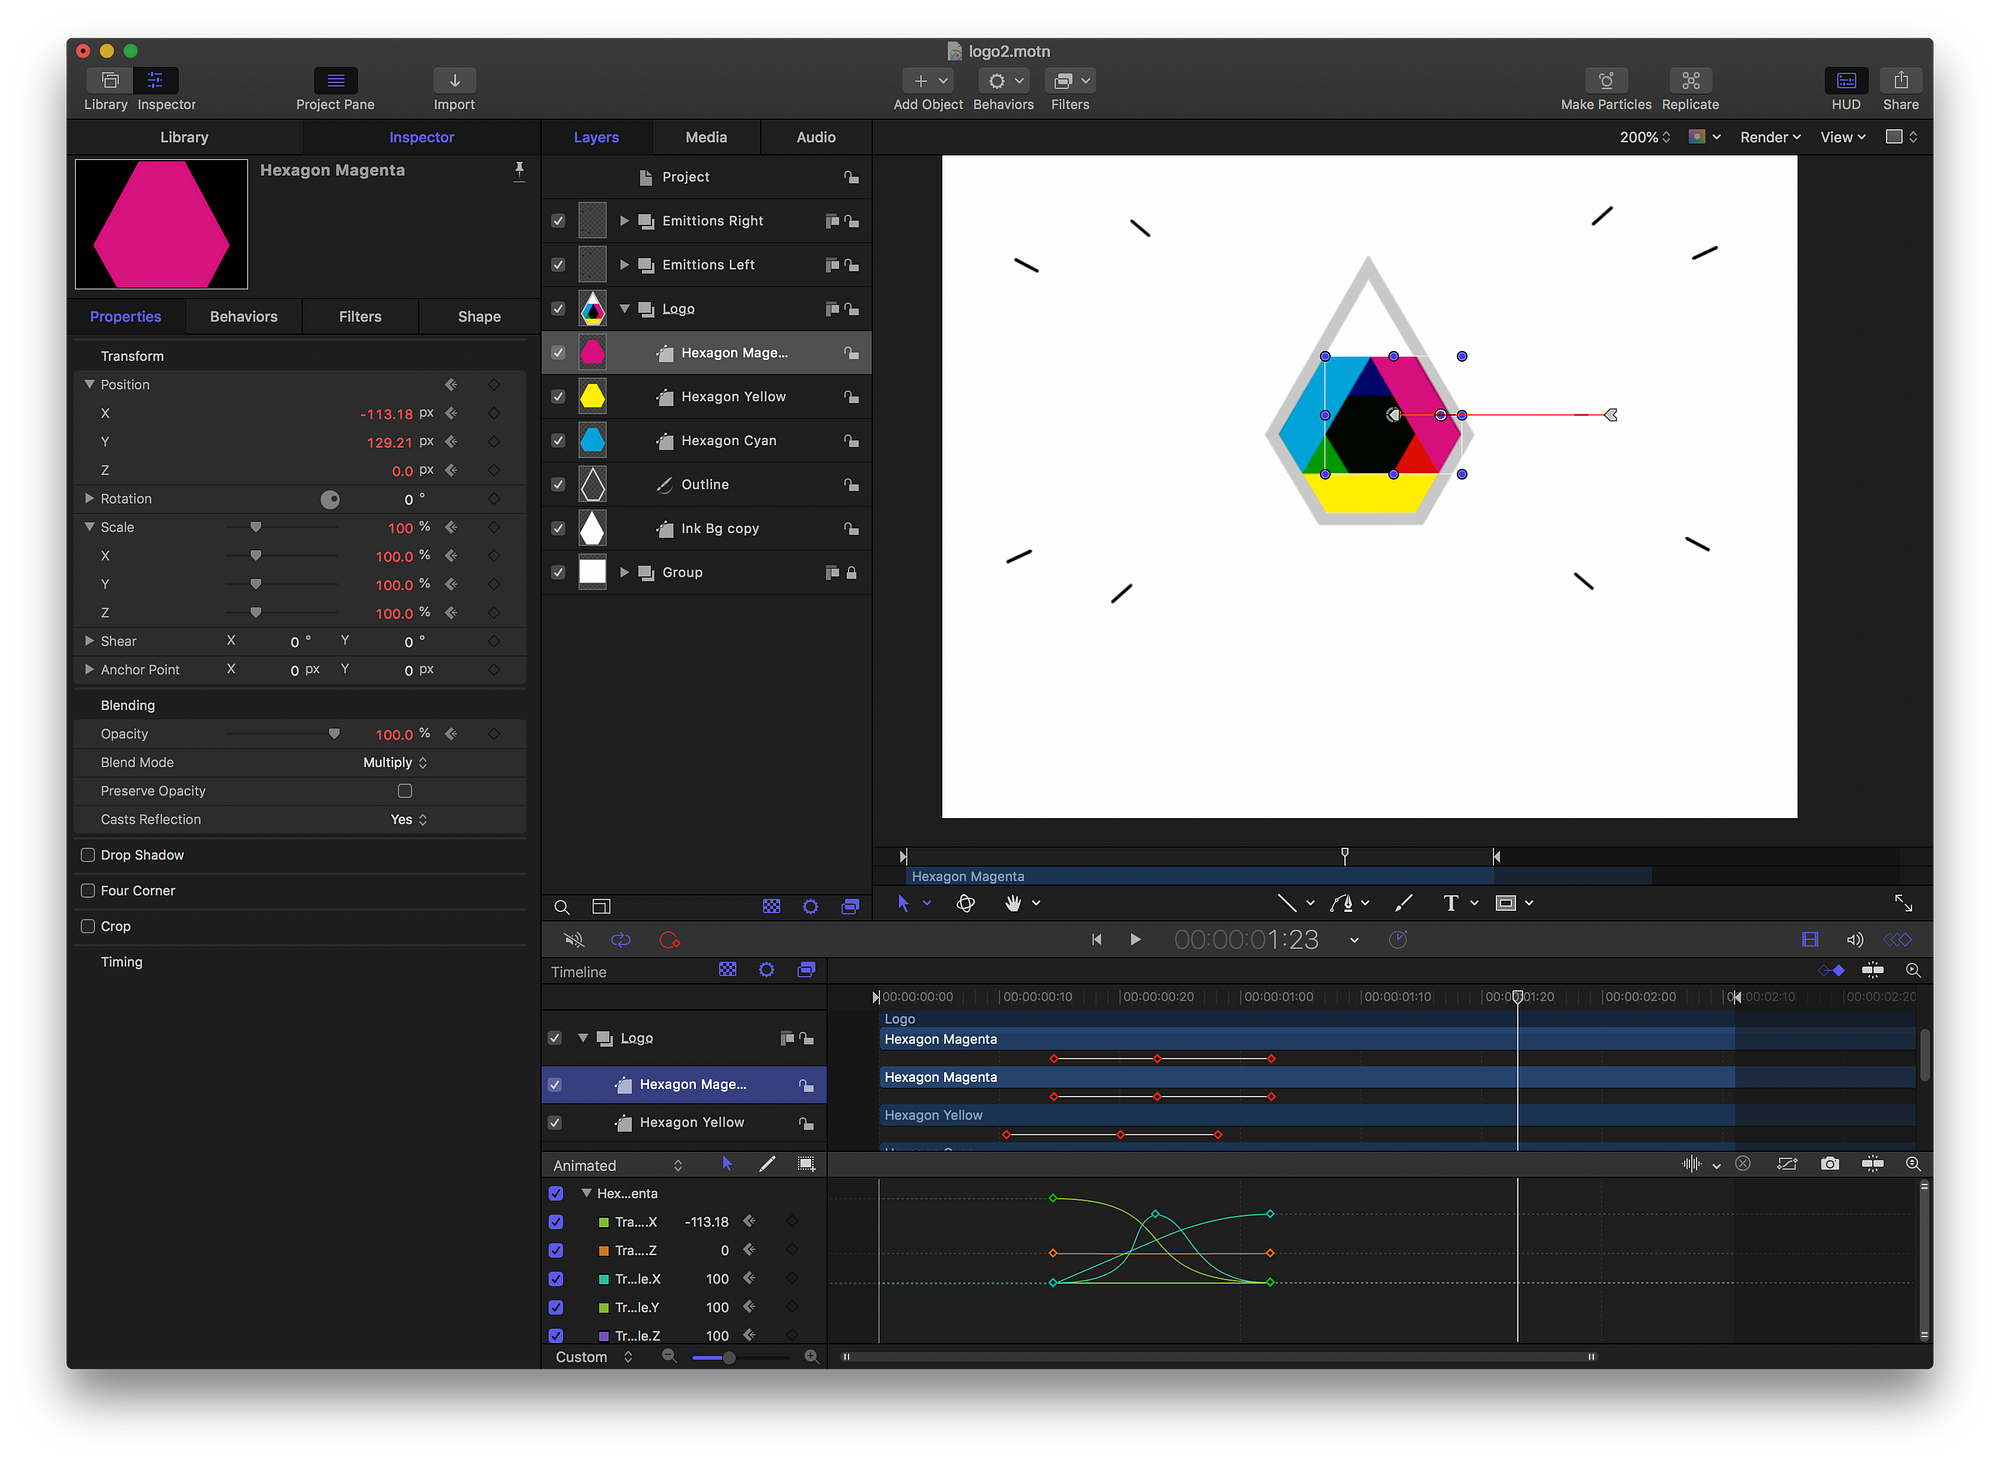Click the keyframe editor zoom slider
This screenshot has width=2000, height=1464.
(740, 1357)
